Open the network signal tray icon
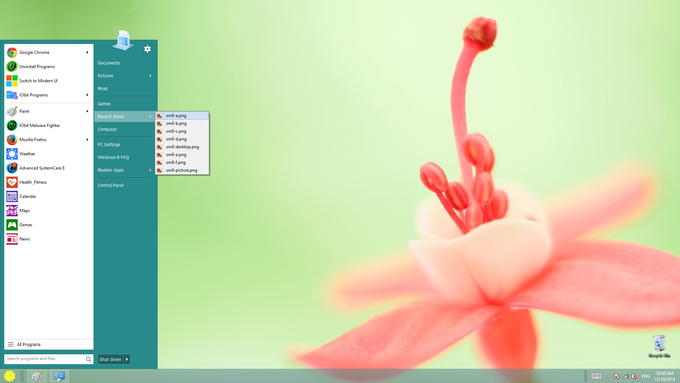The image size is (680, 383). 625,376
